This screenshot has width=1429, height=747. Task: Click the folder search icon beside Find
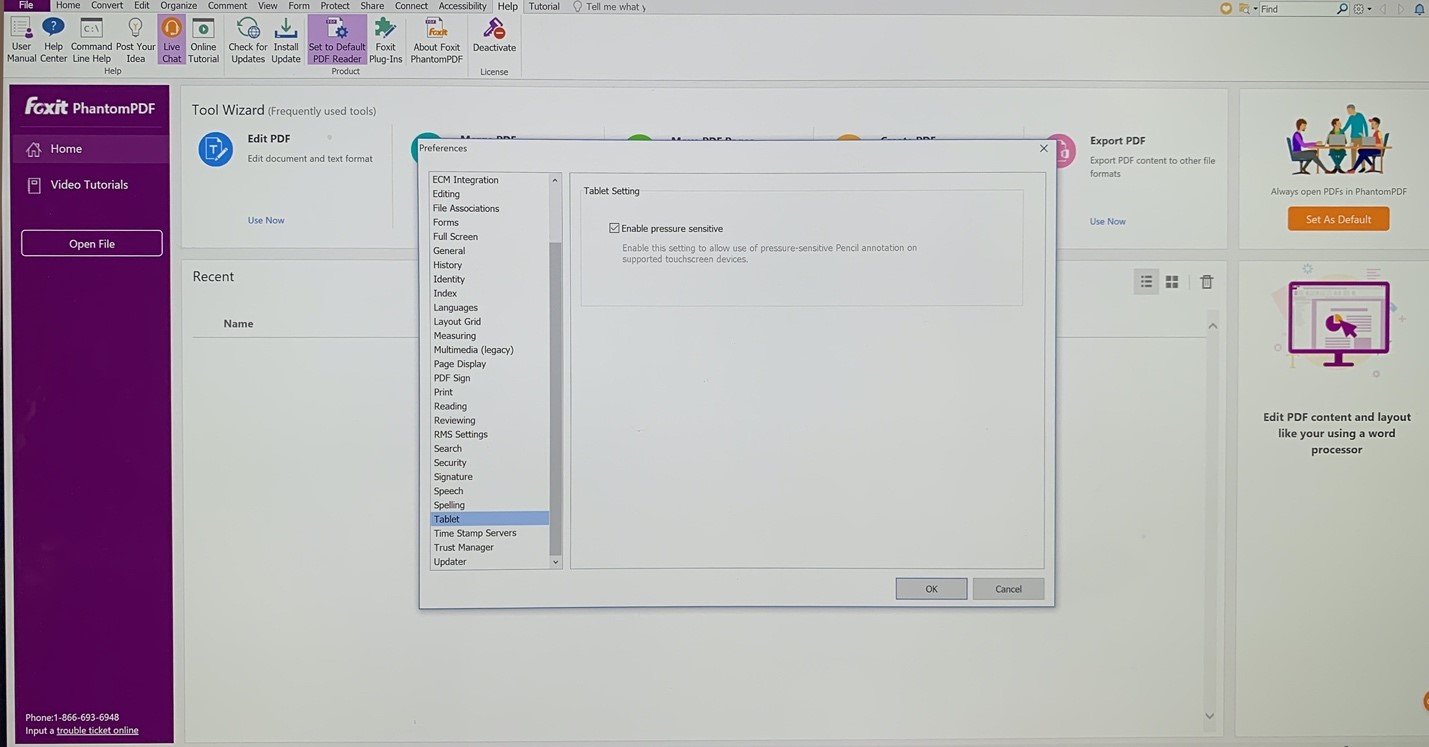point(1244,8)
